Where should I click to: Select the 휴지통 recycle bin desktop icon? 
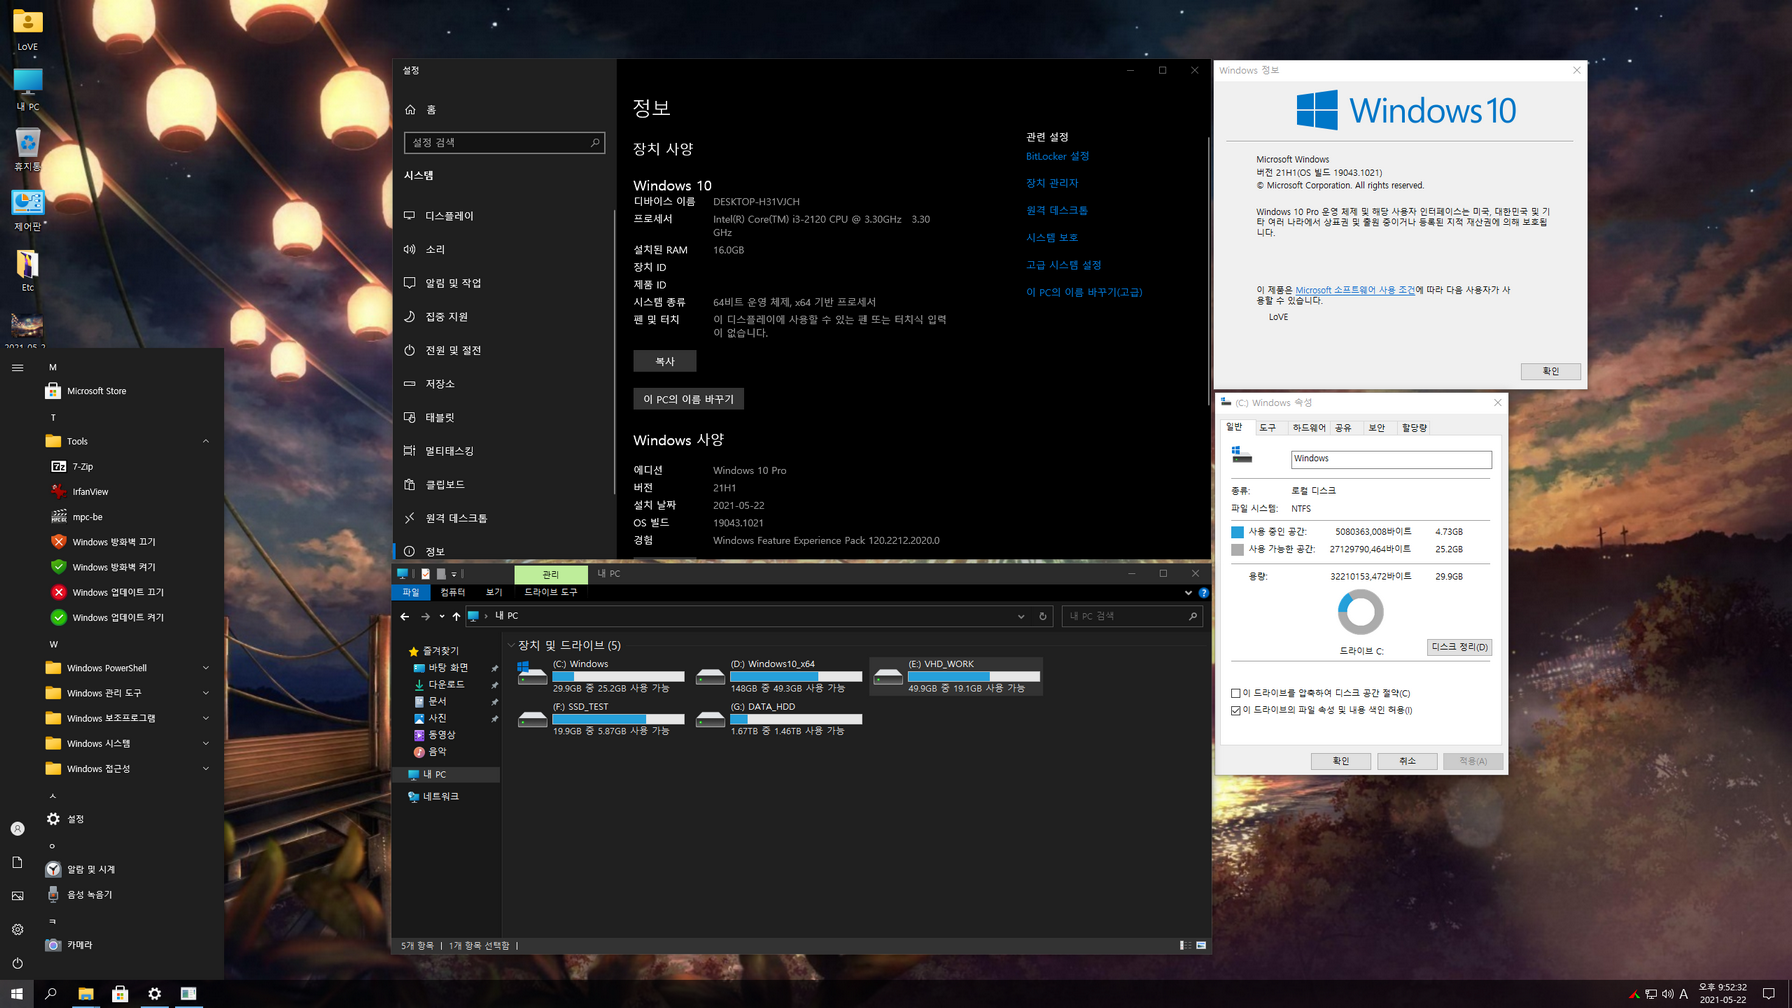pos(27,150)
